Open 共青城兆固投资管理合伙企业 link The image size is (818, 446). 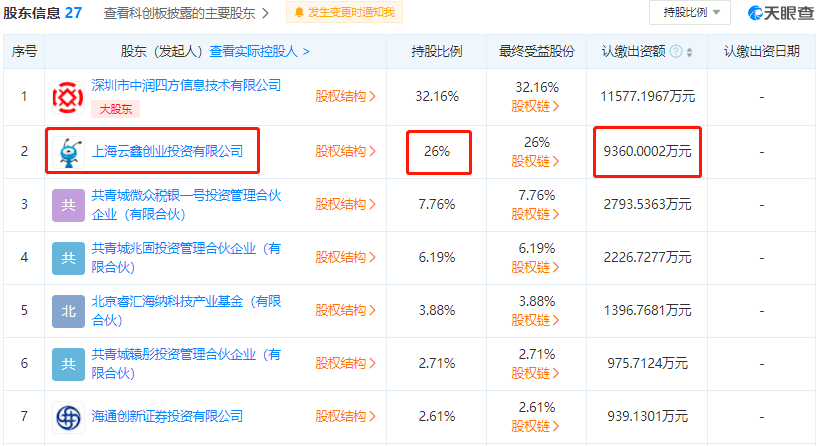[186, 258]
